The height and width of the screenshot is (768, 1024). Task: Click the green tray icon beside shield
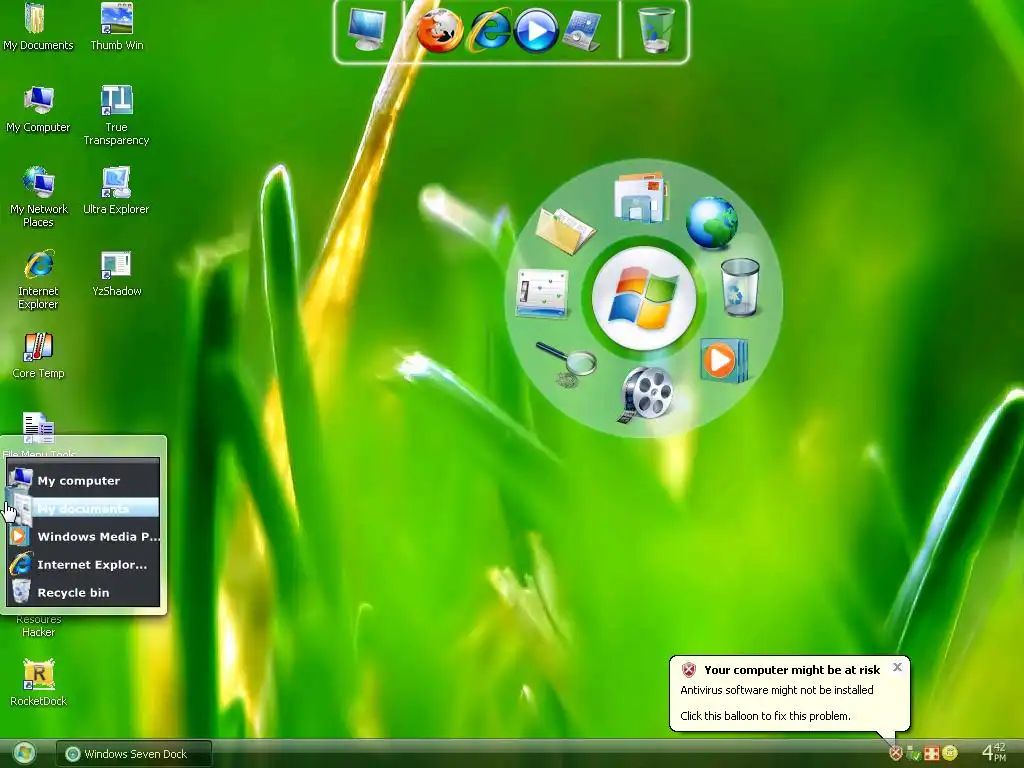point(914,754)
